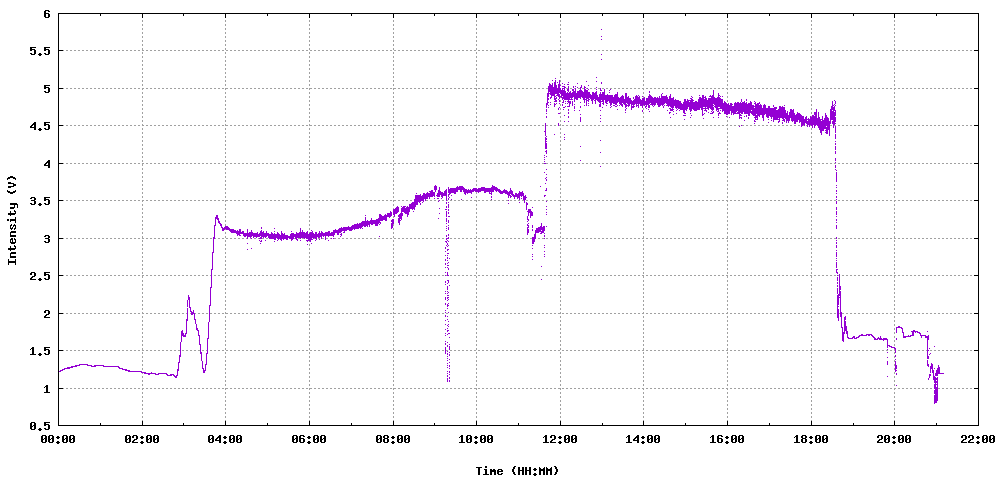Screen dimensions: 1000x480
Task: Click the 5.5 intensity axis value
Action: point(40,51)
